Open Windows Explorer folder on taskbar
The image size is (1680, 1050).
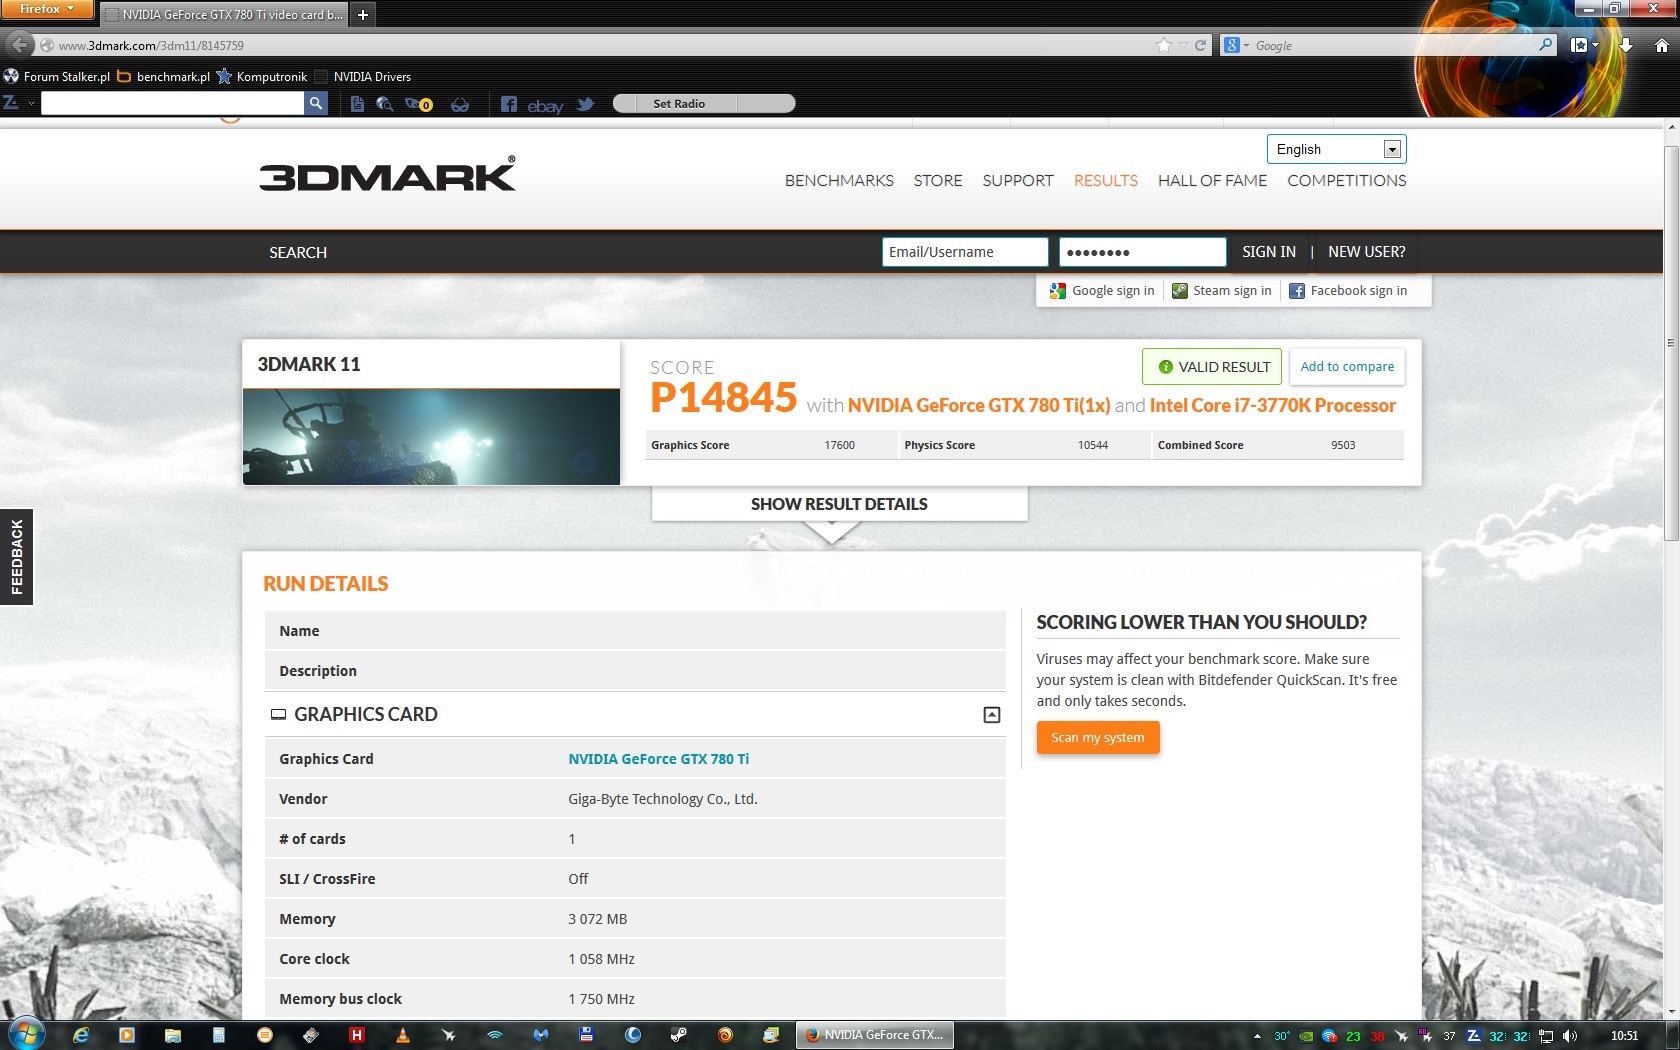[x=173, y=1035]
